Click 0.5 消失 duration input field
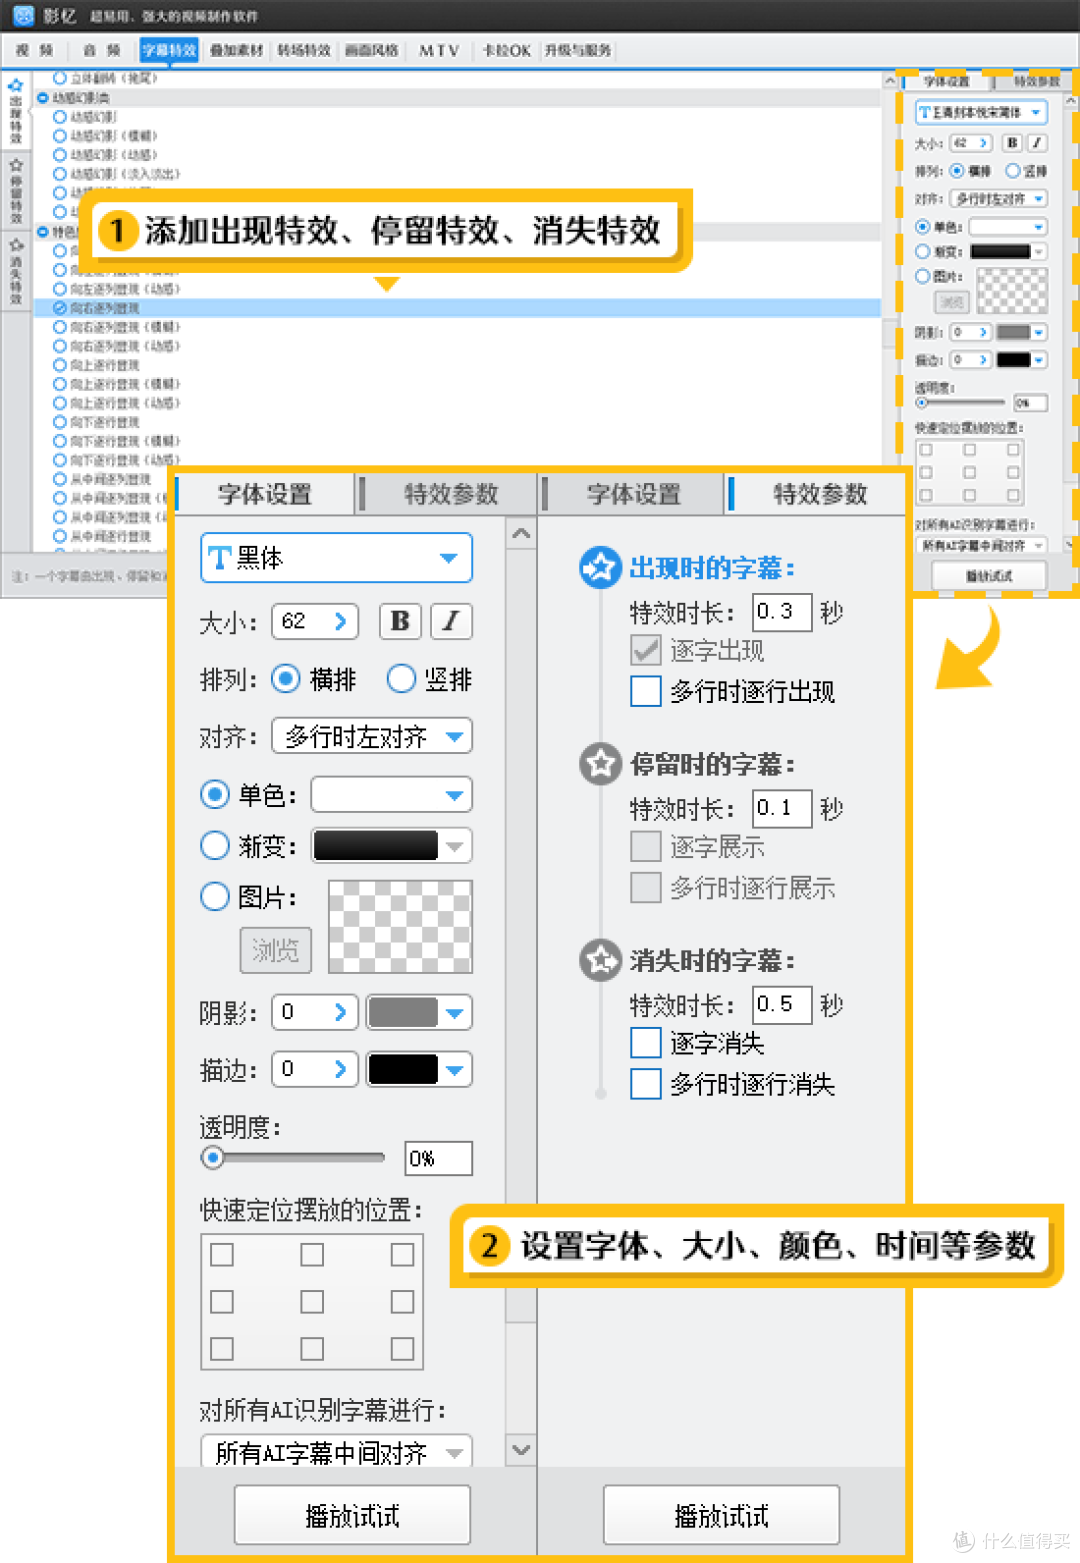 782,1004
